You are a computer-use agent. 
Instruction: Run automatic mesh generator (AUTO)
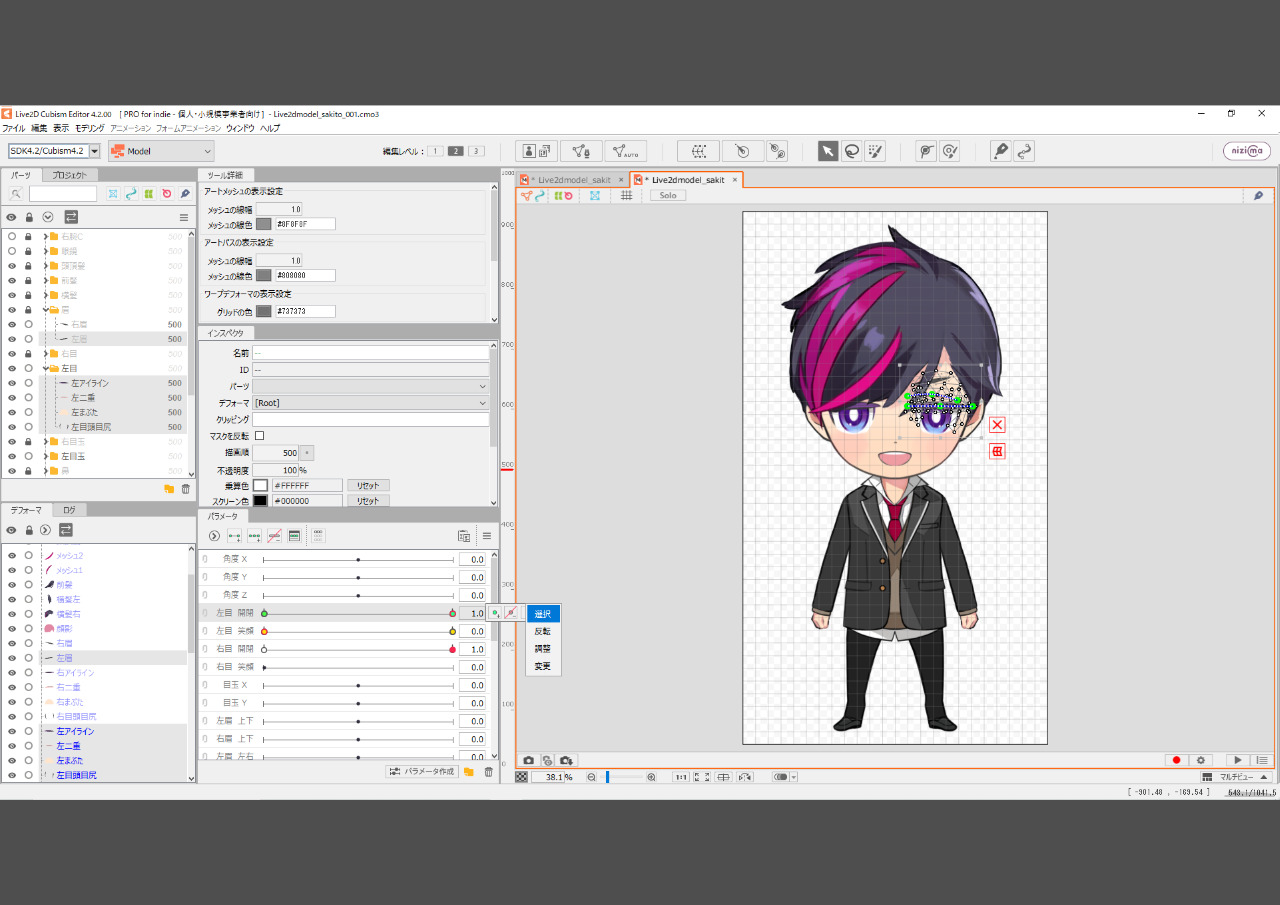coord(626,151)
